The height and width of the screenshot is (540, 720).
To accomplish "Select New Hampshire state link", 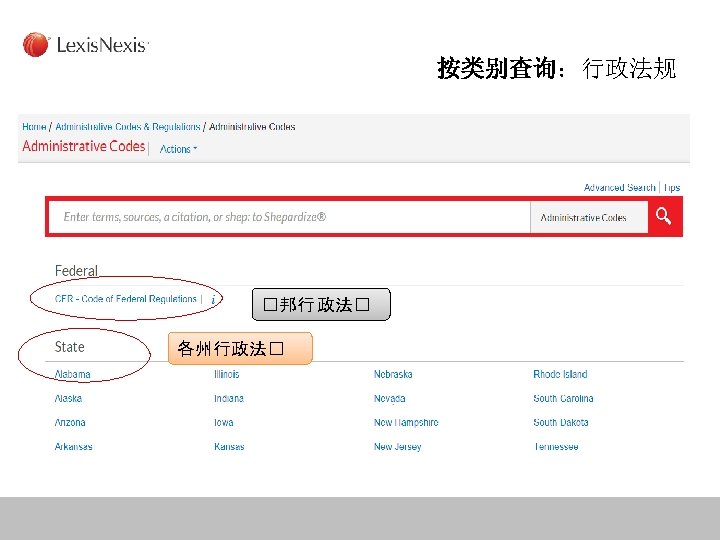I will (x=406, y=422).
